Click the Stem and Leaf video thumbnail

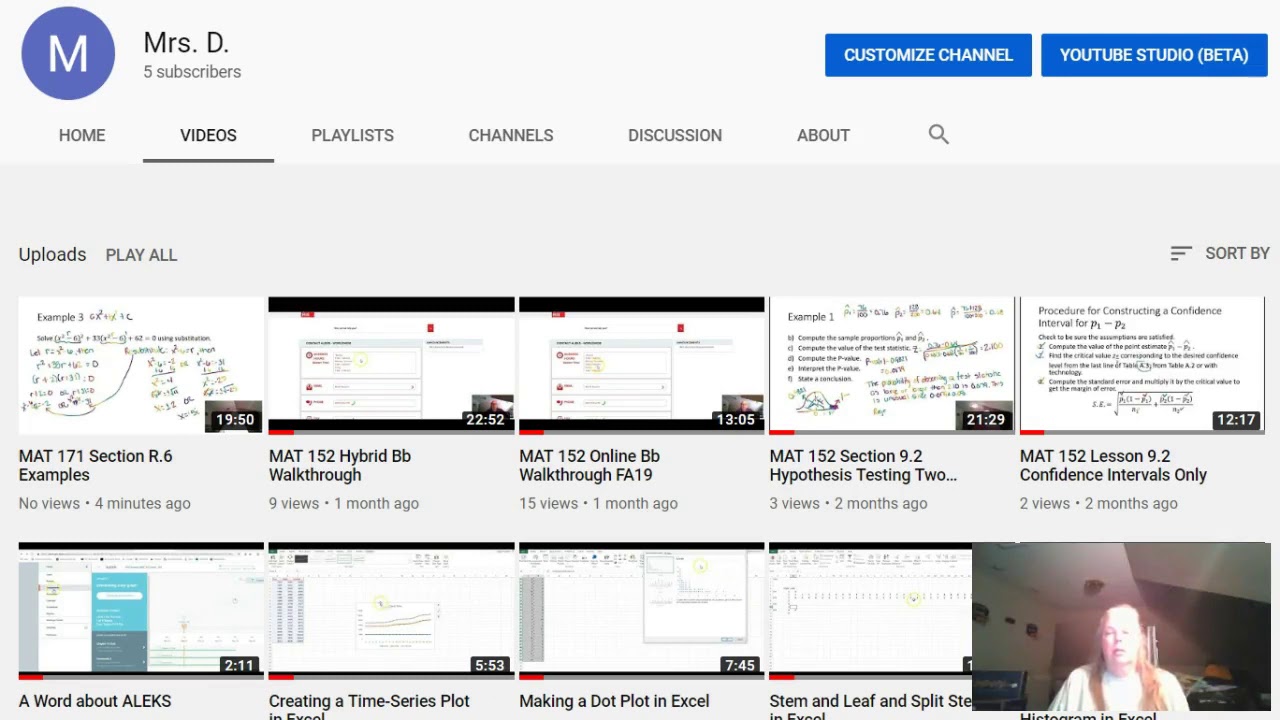point(870,611)
